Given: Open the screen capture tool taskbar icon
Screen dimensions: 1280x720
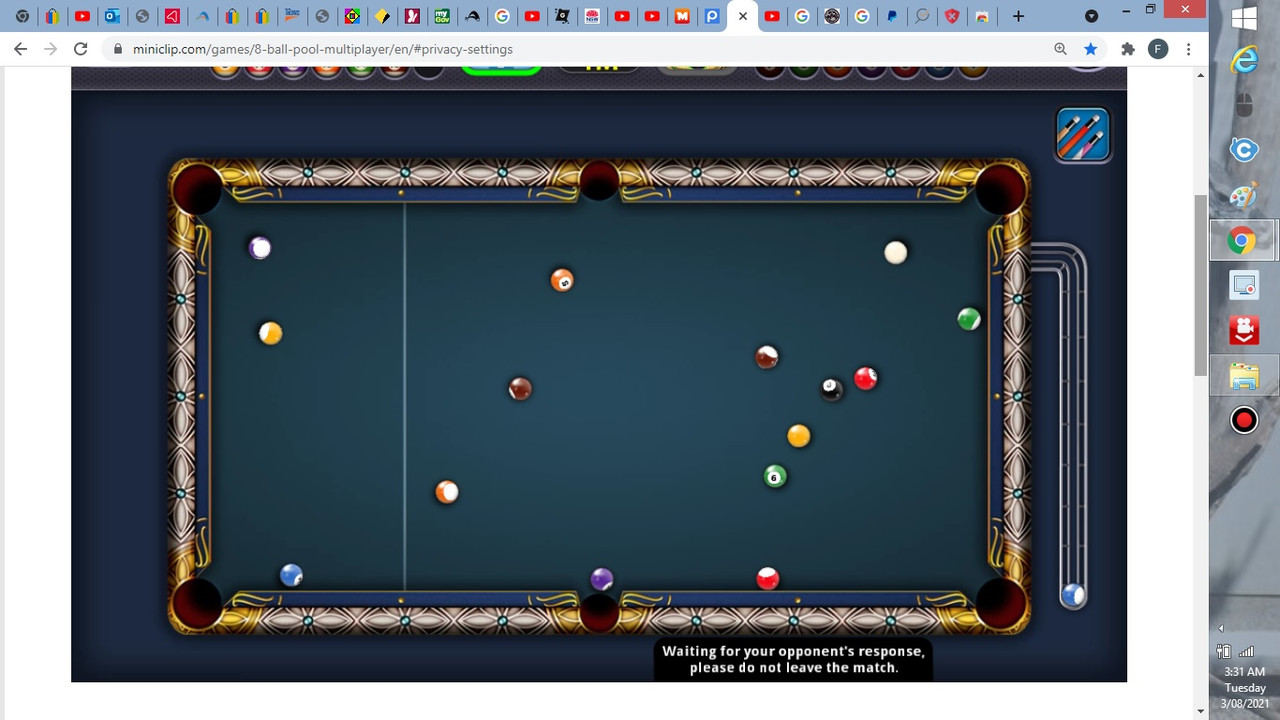Looking at the screenshot, I should [x=1244, y=286].
